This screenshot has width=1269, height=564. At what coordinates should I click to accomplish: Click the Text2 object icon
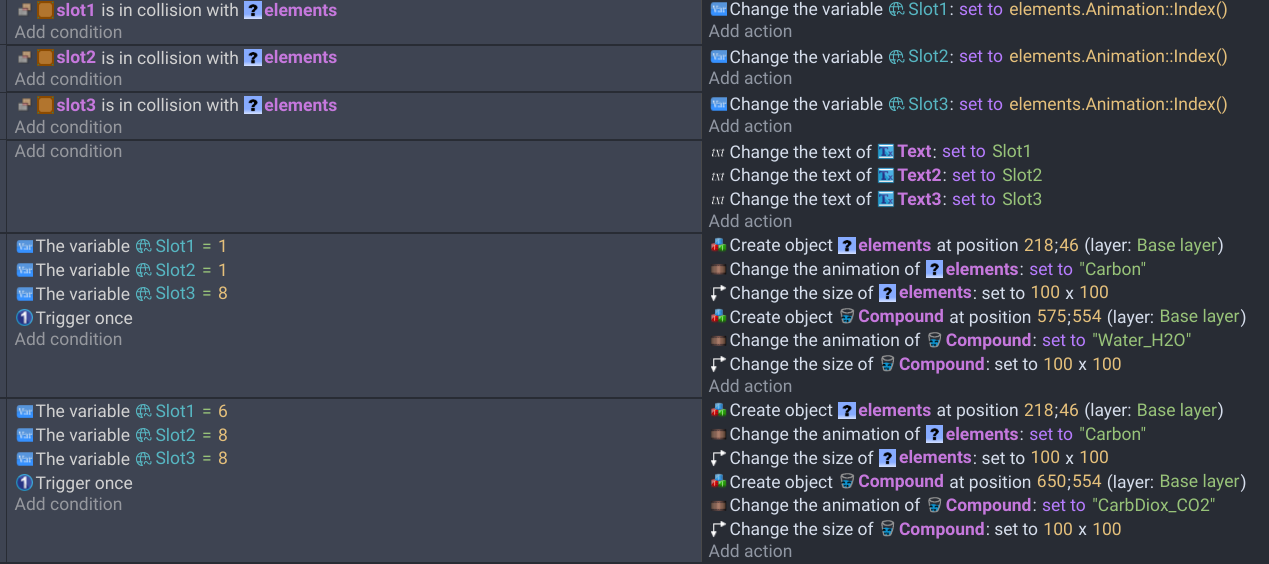coord(885,176)
